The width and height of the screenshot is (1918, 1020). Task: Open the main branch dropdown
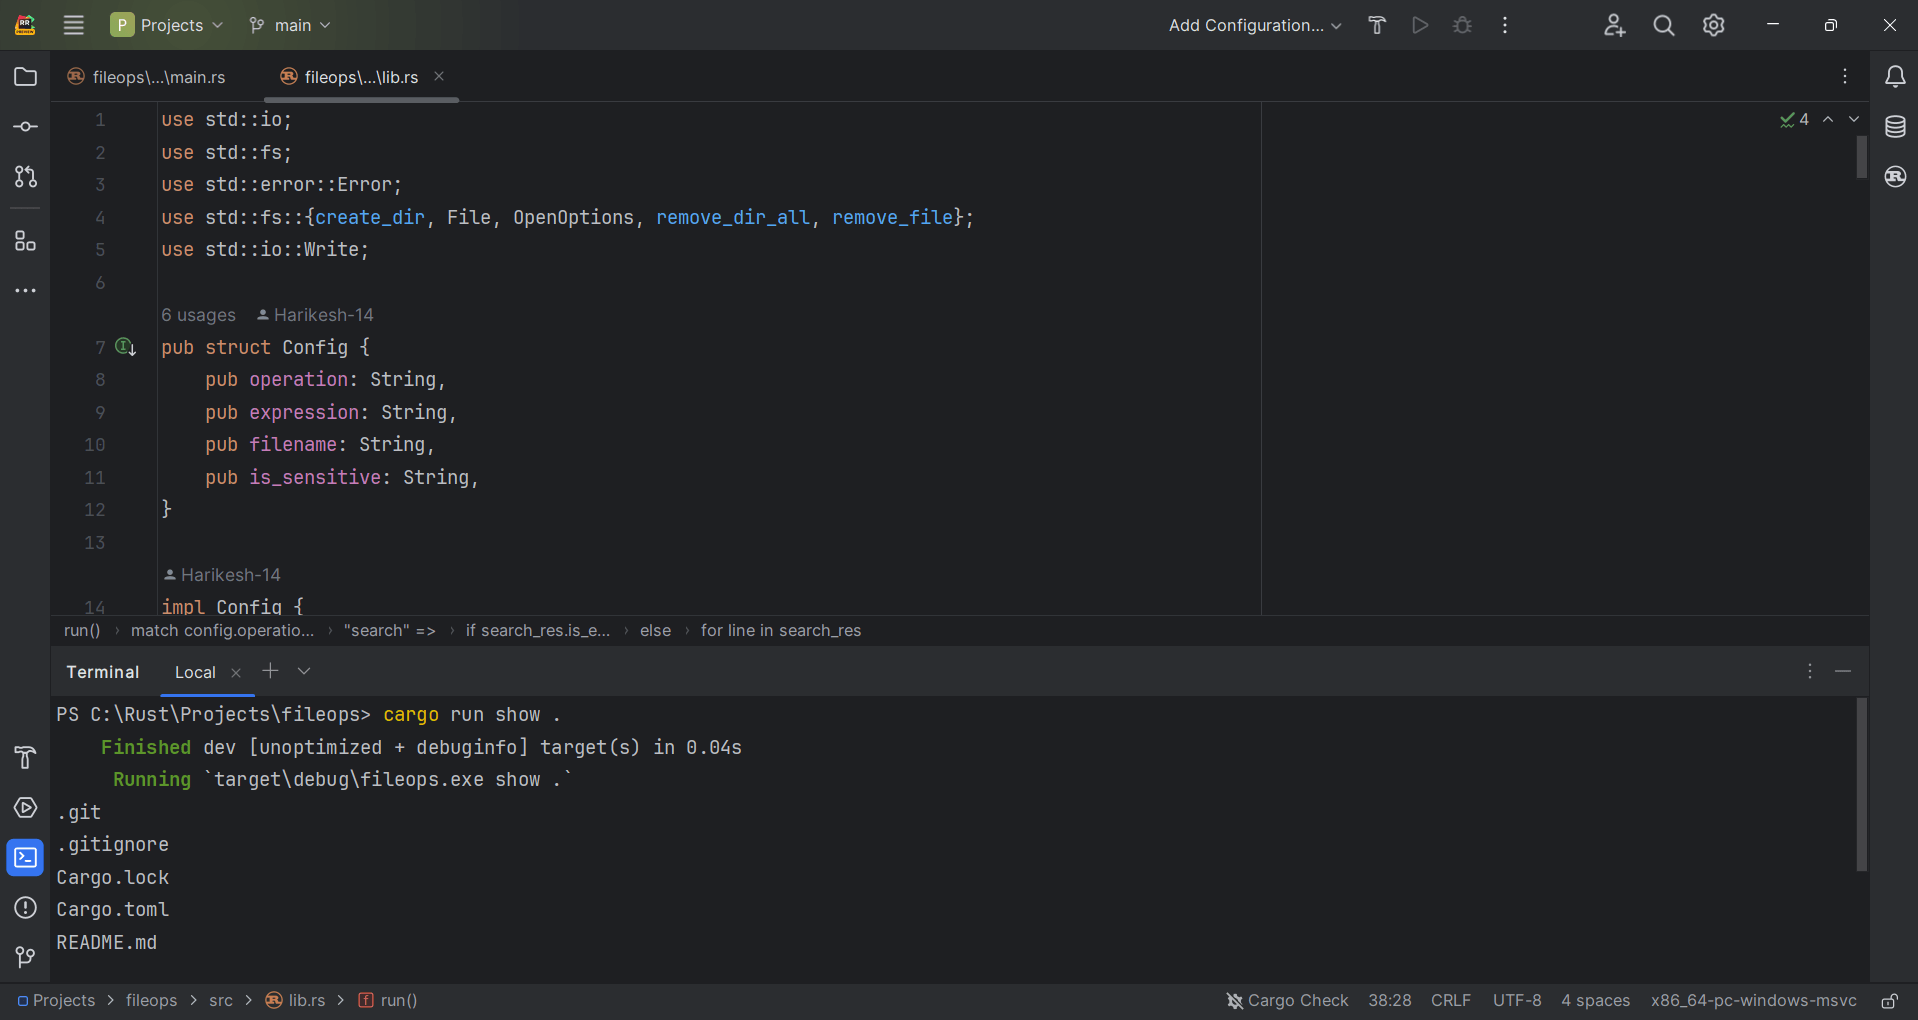[290, 25]
